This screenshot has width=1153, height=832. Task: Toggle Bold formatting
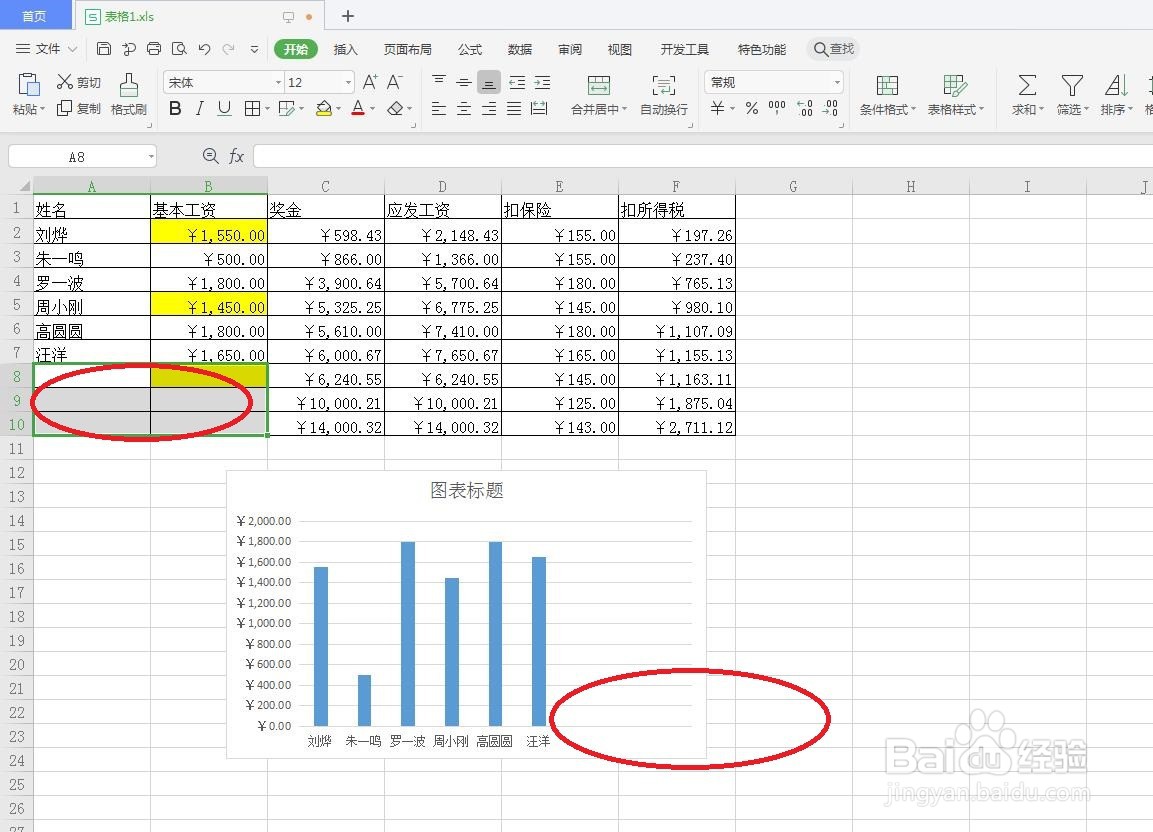(x=175, y=109)
